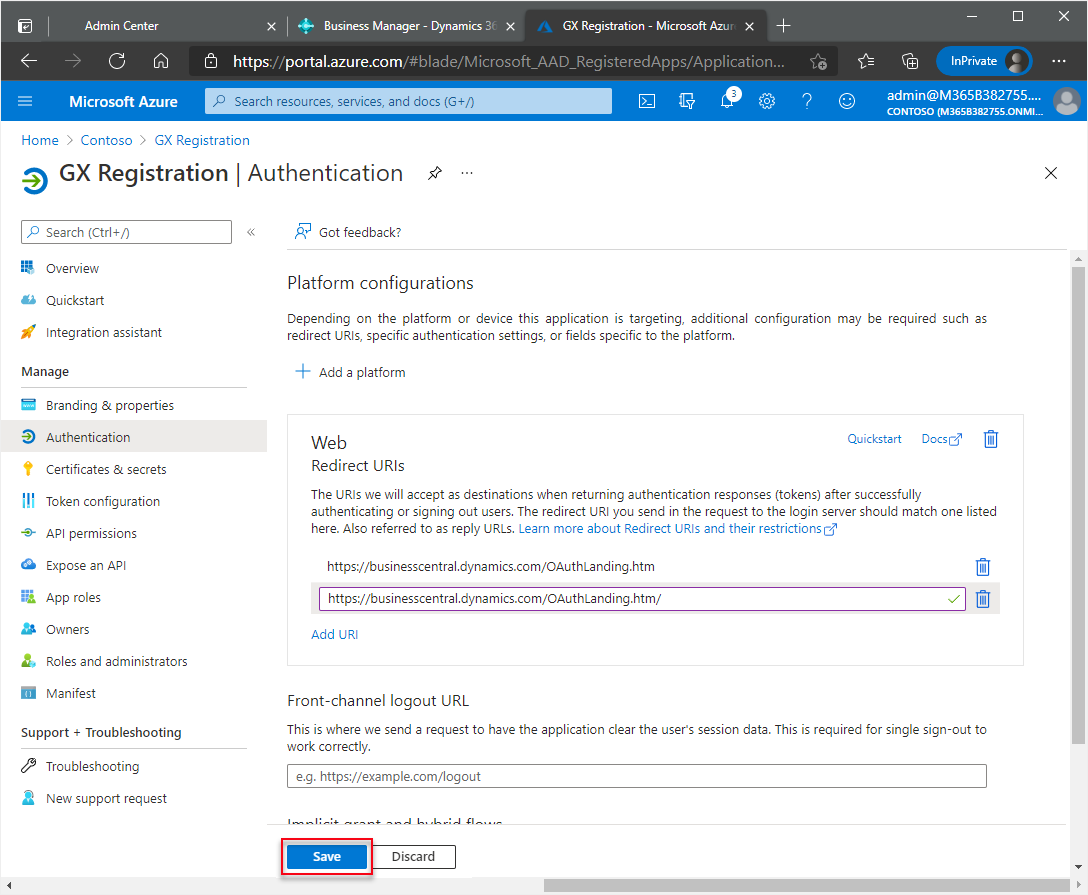
Task: Click the vertical scrollbar of the blade
Action: pyautogui.click(x=1078, y=500)
